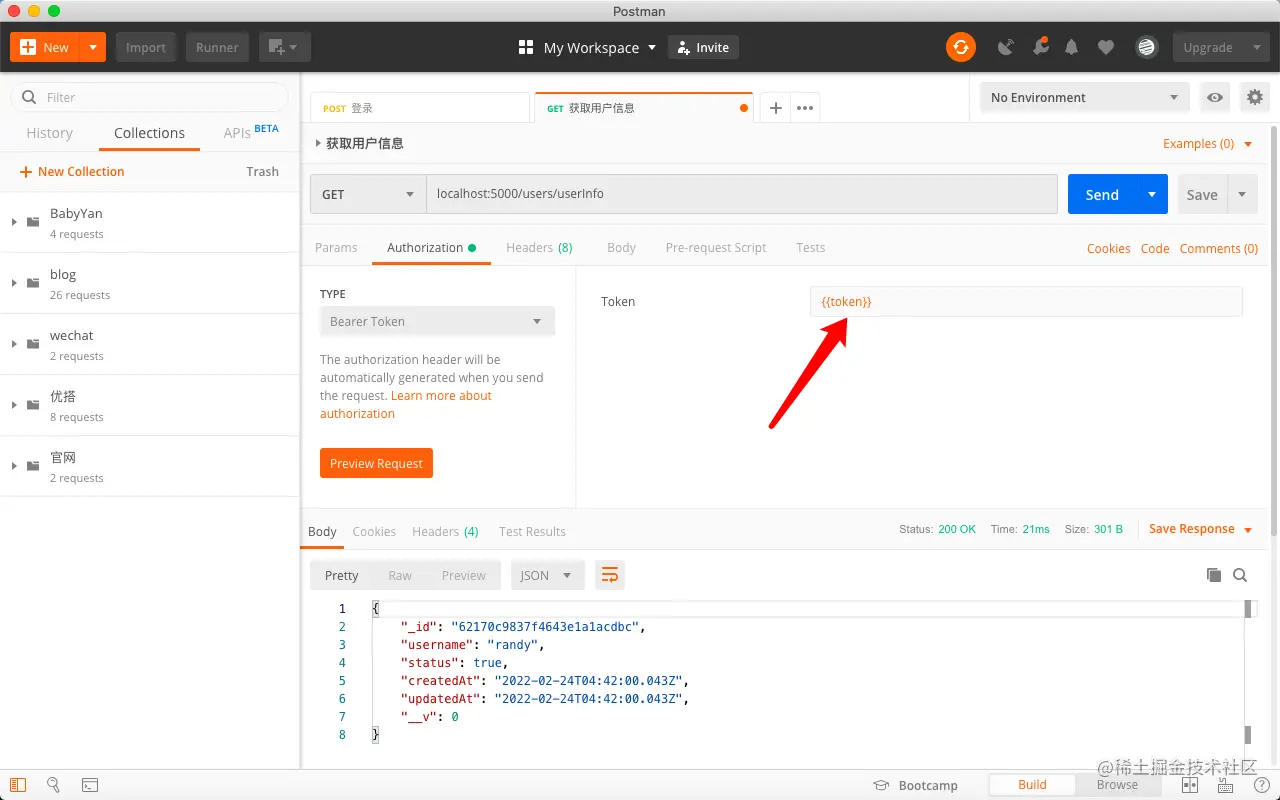Click the Import button
Image resolution: width=1280 pixels, height=800 pixels.
coord(146,47)
